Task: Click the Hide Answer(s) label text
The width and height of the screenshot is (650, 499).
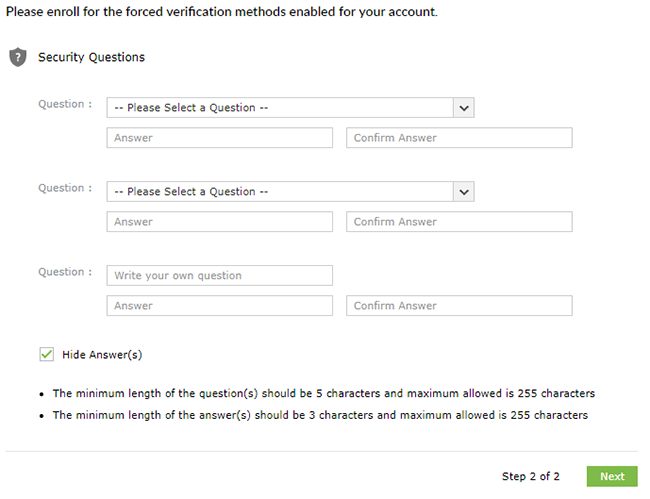Action: coord(102,355)
